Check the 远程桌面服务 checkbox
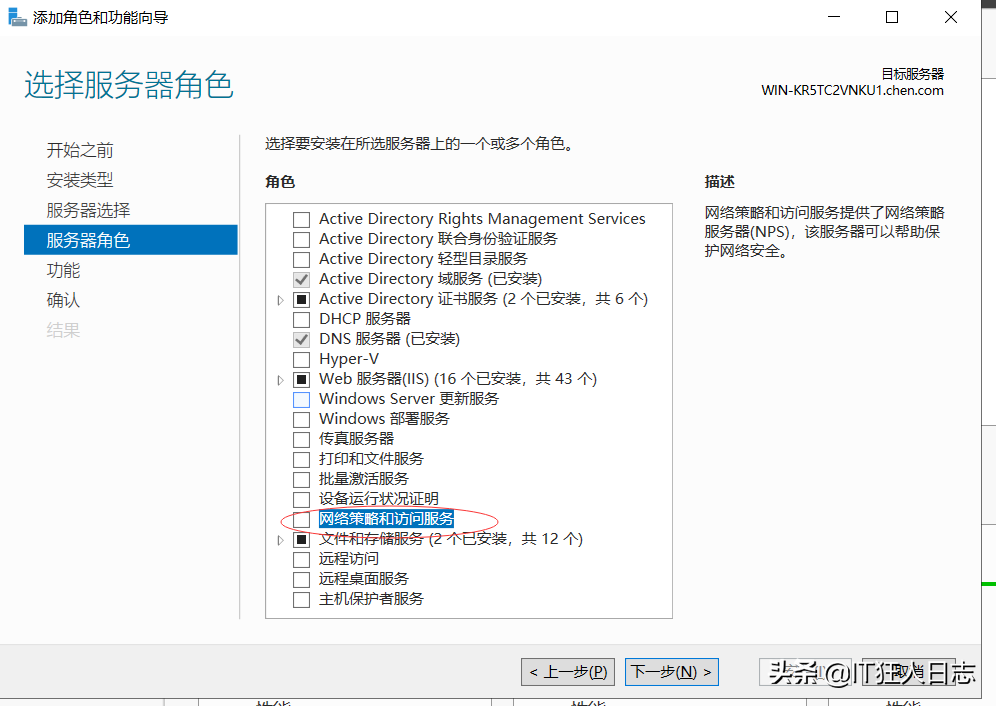The image size is (996, 706). click(301, 580)
